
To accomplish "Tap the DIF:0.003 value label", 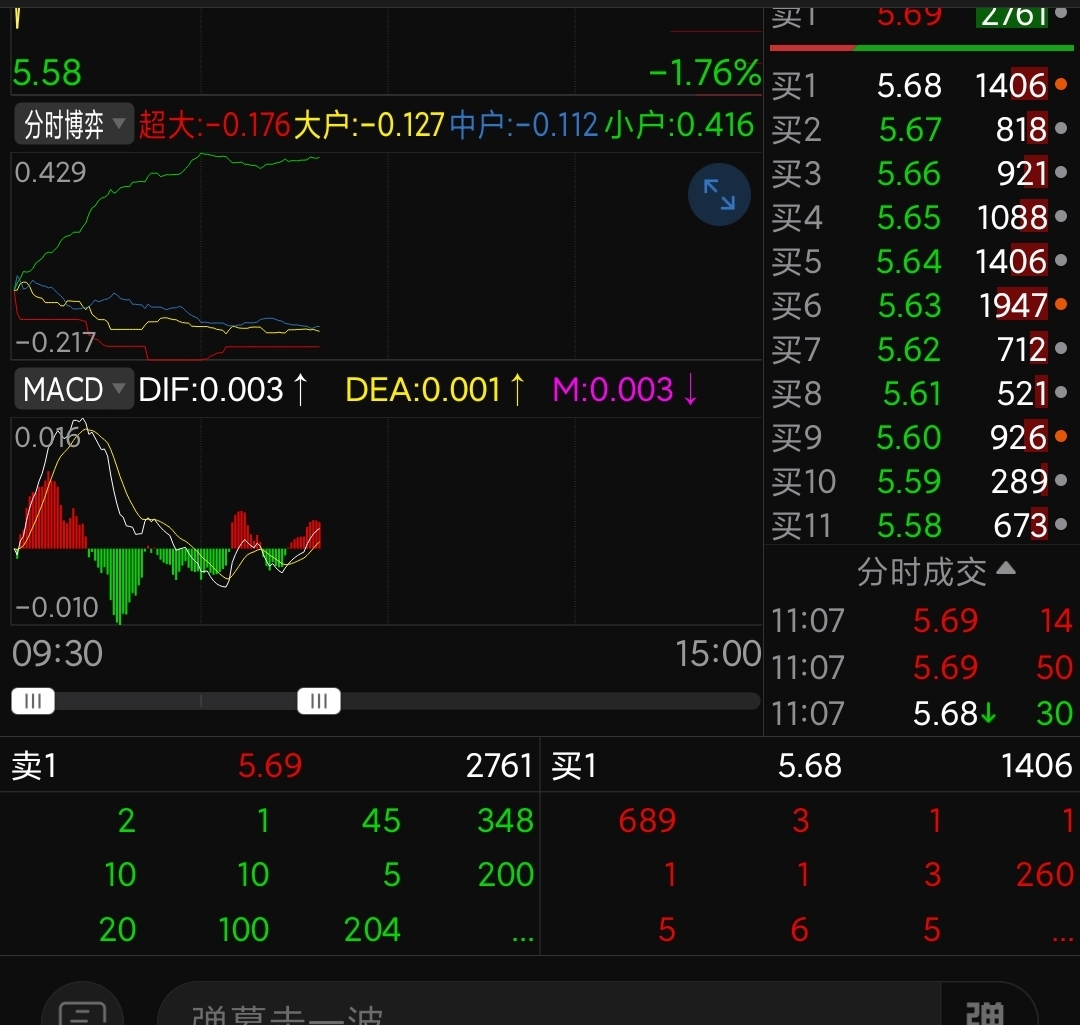I will coord(211,390).
